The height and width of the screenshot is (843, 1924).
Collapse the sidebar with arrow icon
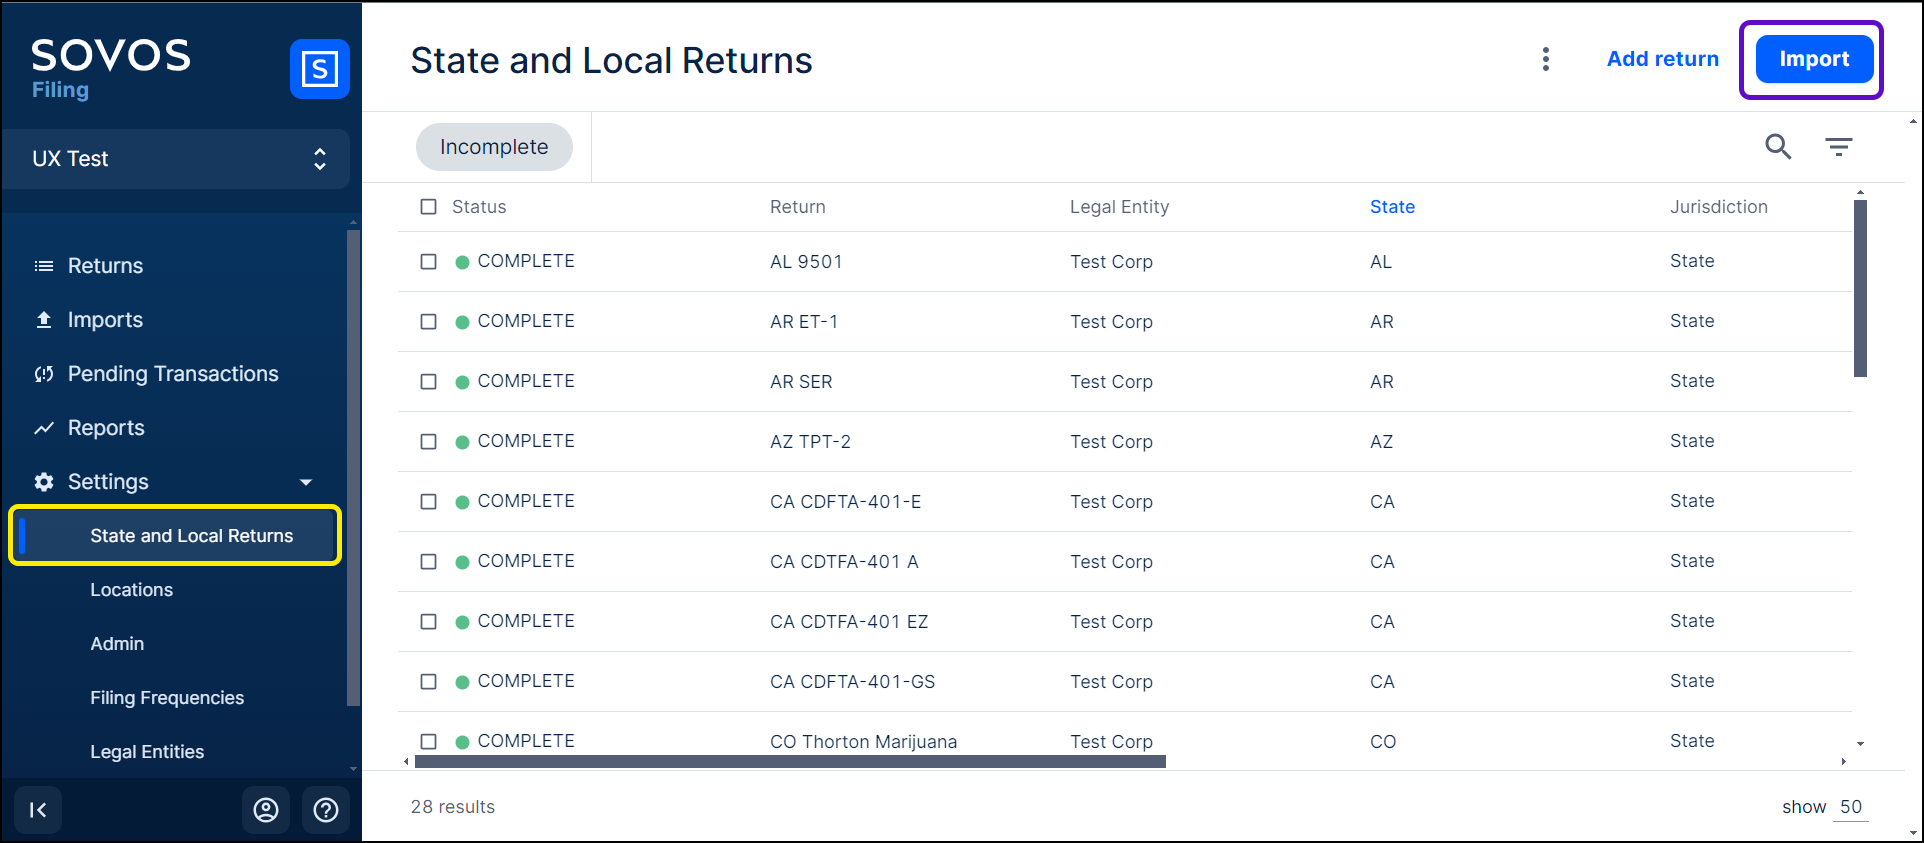tap(38, 810)
